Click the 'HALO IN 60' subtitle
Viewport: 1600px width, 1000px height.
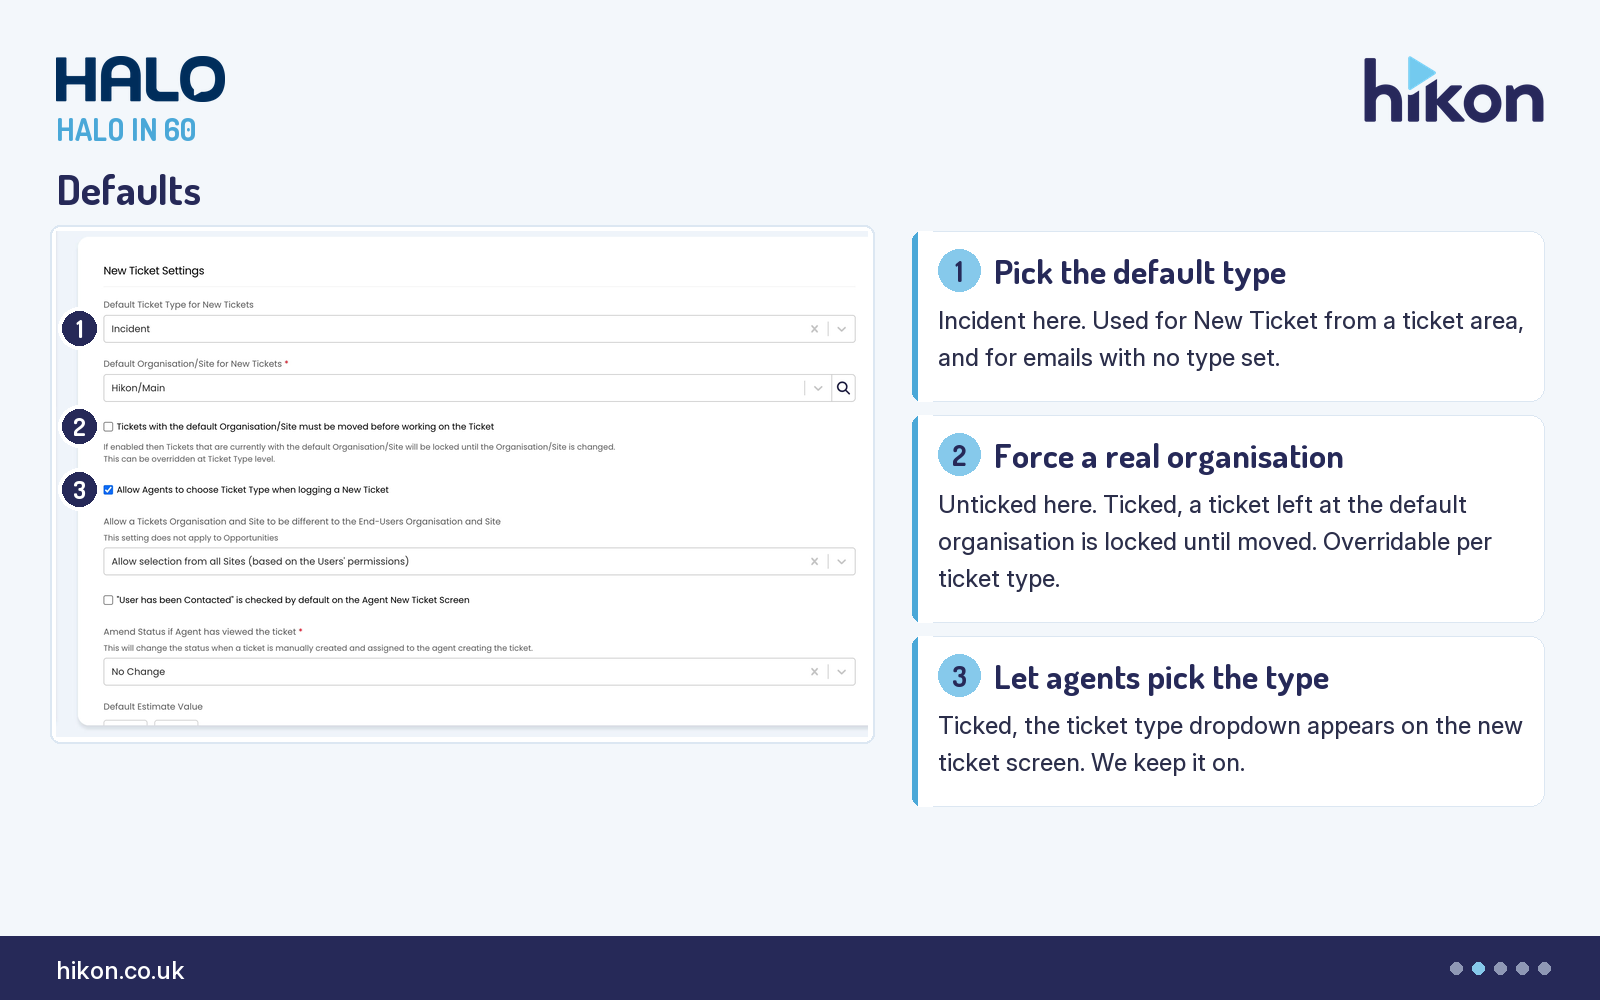[126, 130]
